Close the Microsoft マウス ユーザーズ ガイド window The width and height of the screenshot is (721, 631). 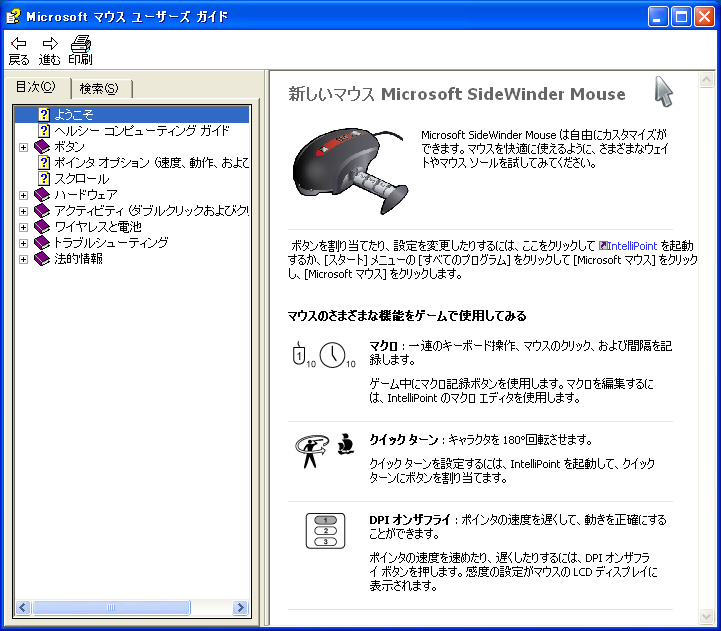pos(704,17)
